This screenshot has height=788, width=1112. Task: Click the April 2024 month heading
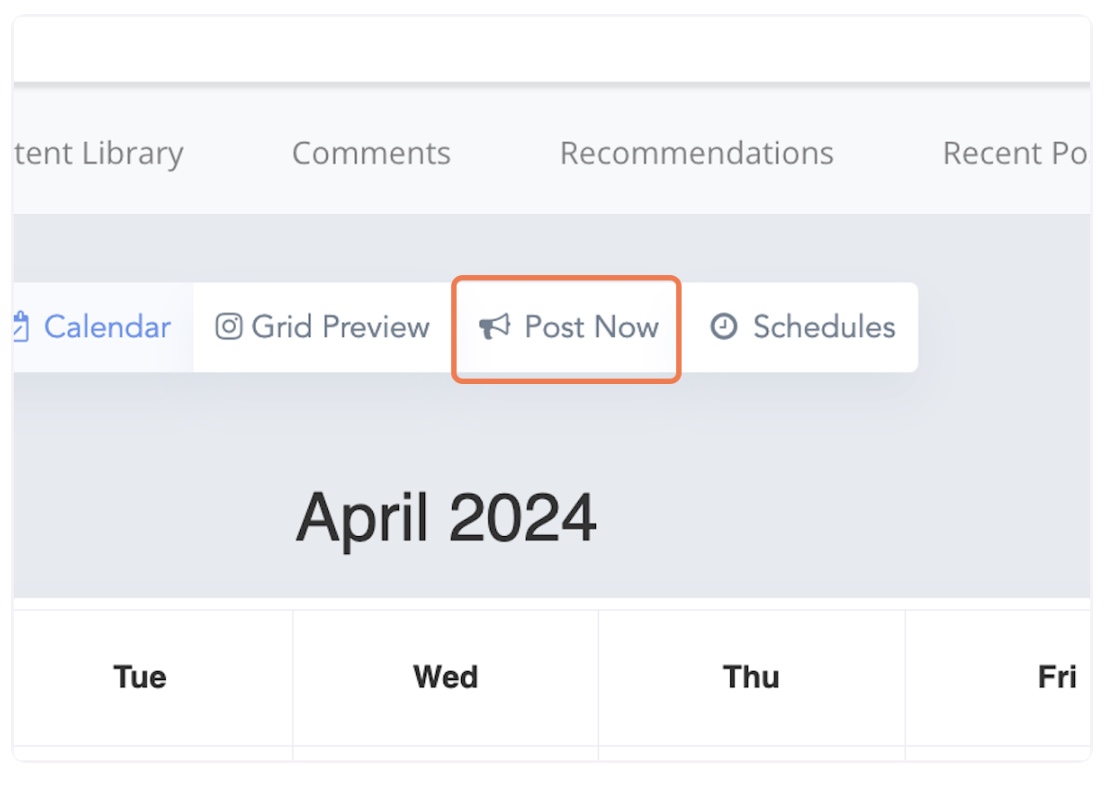(446, 518)
